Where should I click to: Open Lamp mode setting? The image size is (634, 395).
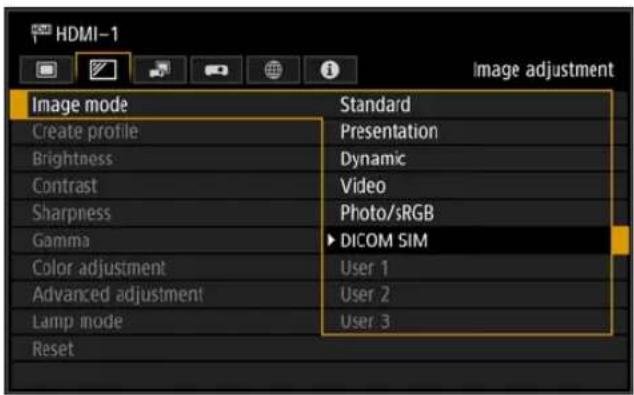click(x=166, y=322)
